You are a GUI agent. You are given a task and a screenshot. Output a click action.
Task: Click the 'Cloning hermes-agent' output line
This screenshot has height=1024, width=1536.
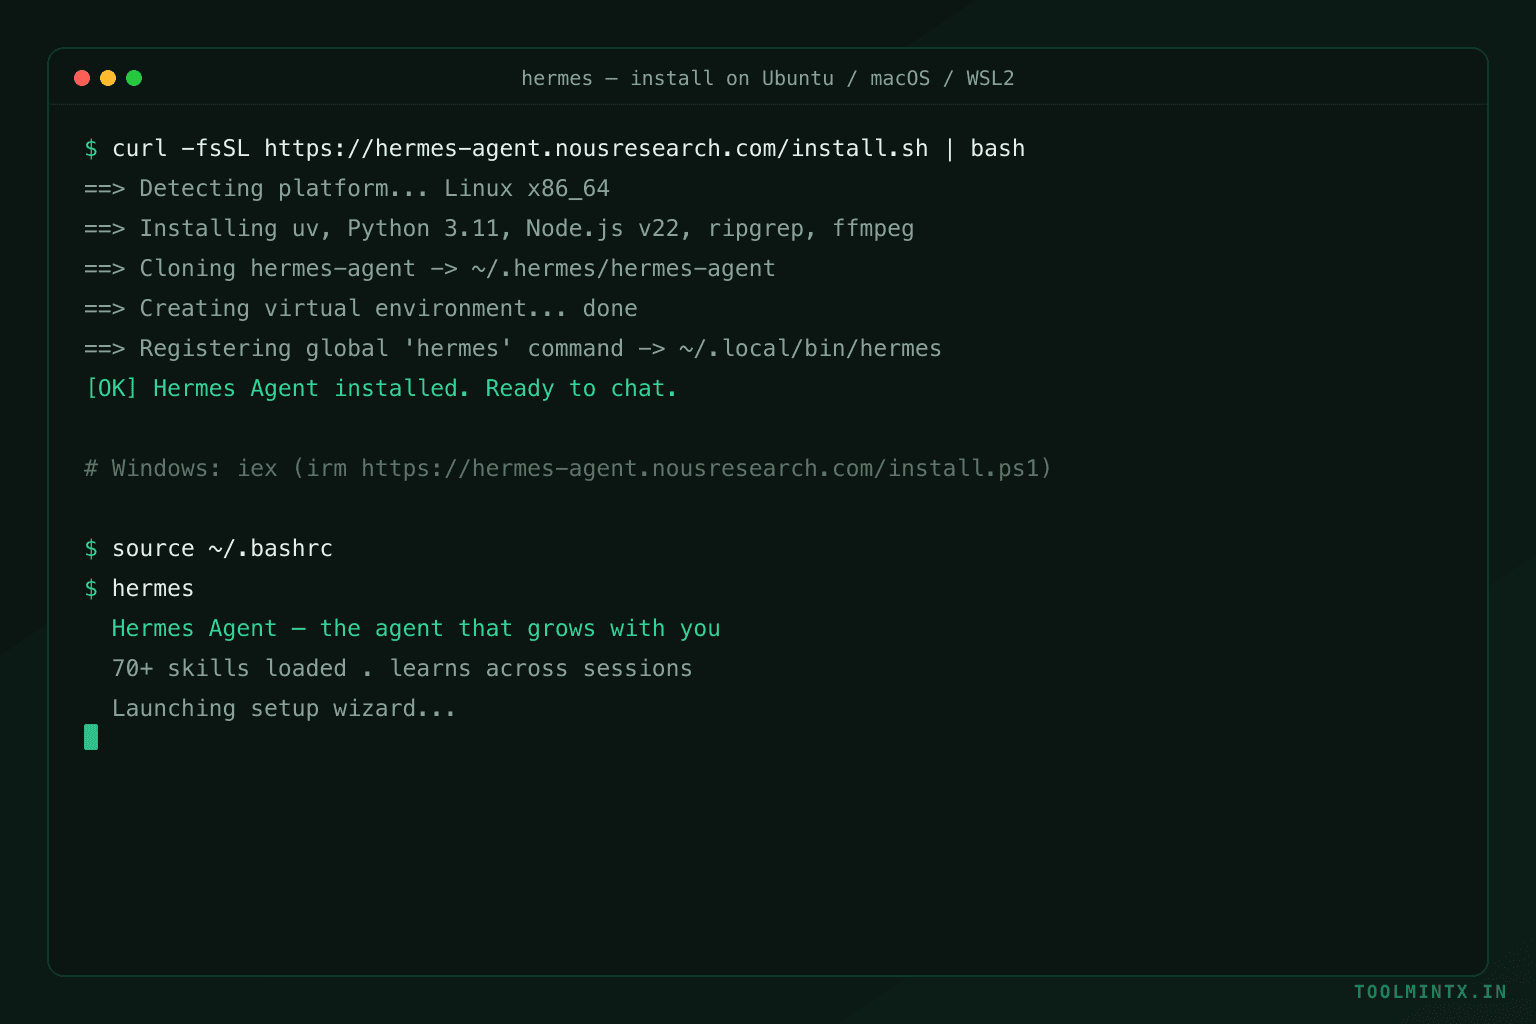tap(430, 268)
